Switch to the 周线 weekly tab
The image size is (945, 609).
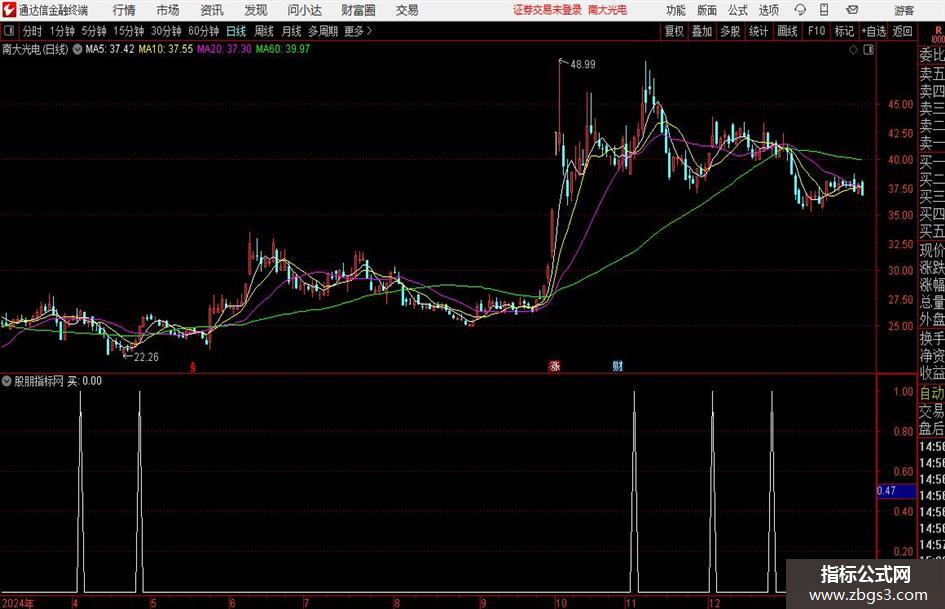[264, 31]
